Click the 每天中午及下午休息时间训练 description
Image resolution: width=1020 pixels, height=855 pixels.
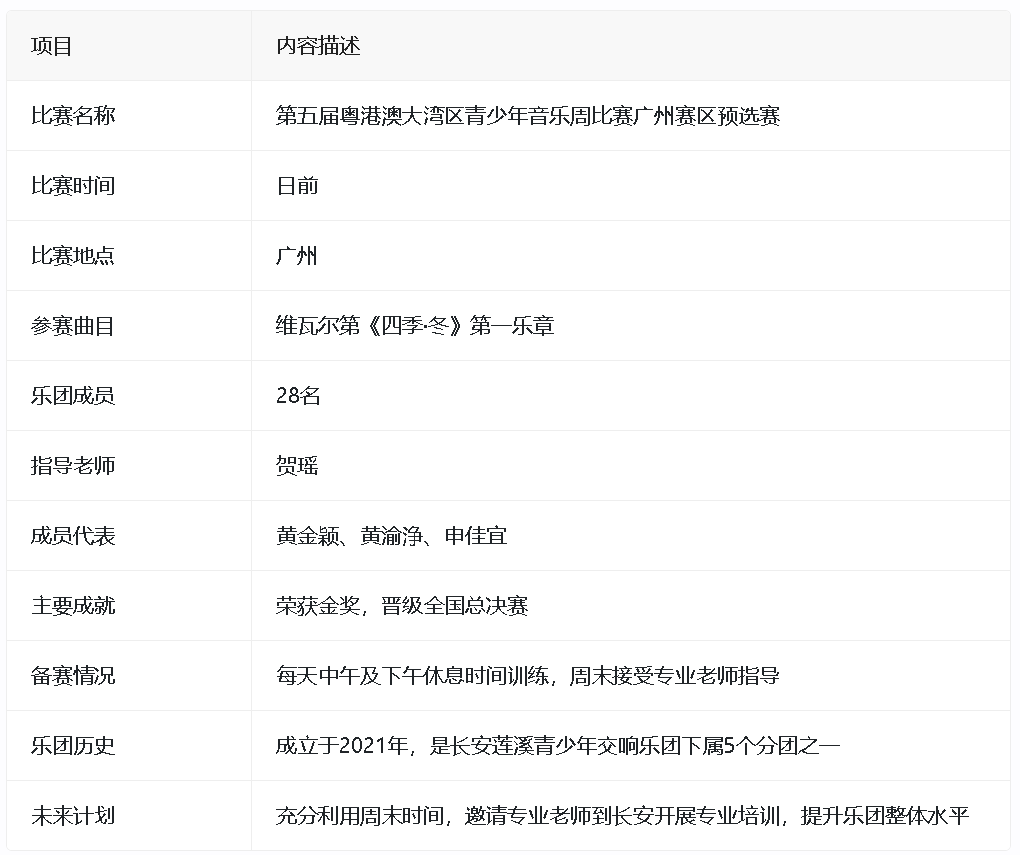tap(527, 676)
